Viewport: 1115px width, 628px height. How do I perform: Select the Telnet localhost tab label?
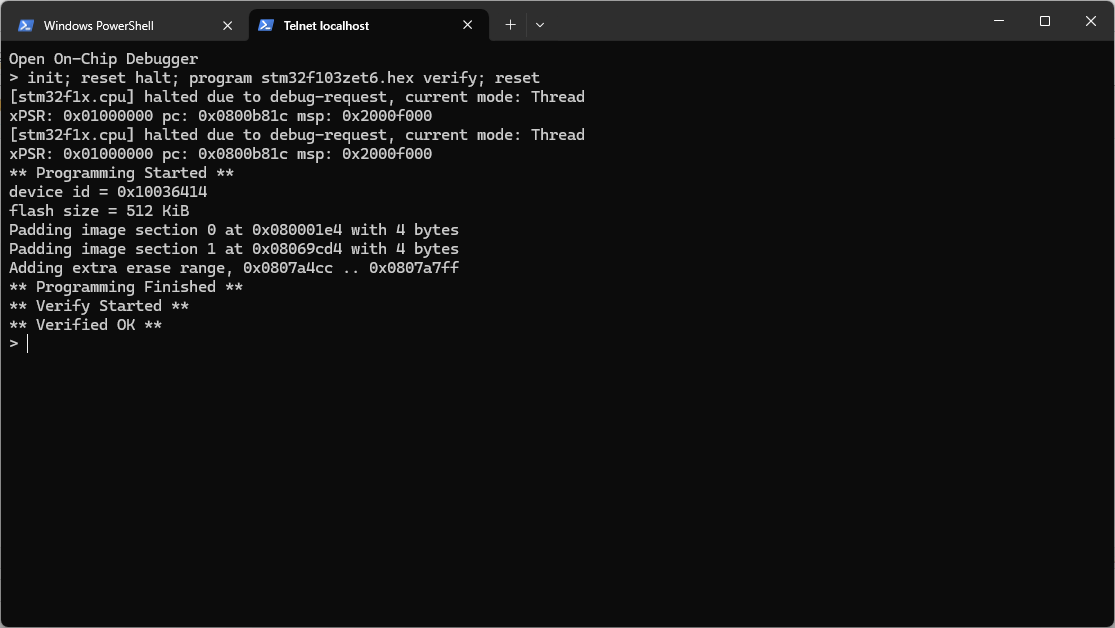[326, 26]
